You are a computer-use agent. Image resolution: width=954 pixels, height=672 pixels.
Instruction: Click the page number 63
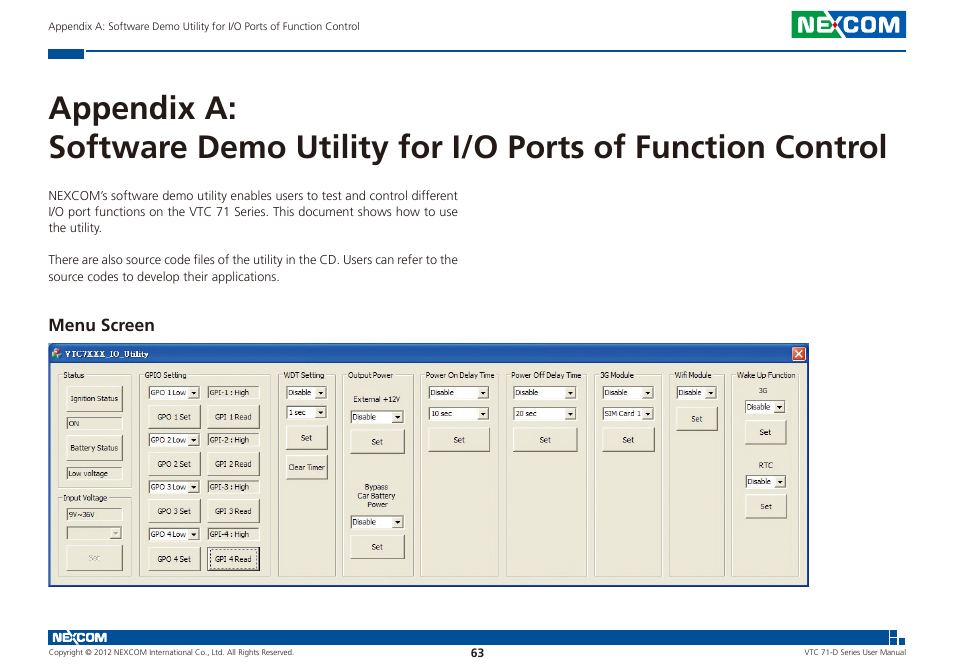[477, 653]
